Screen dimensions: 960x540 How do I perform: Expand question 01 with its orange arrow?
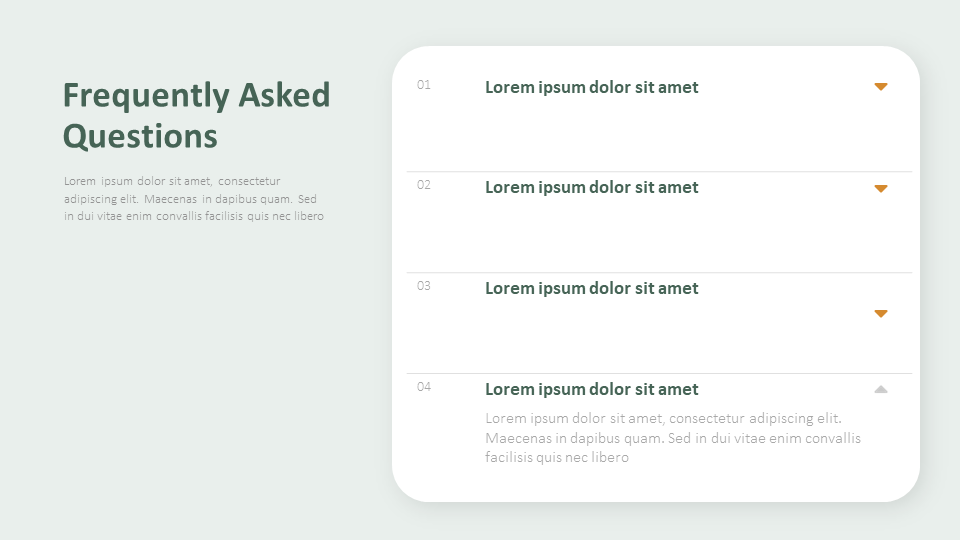(881, 87)
